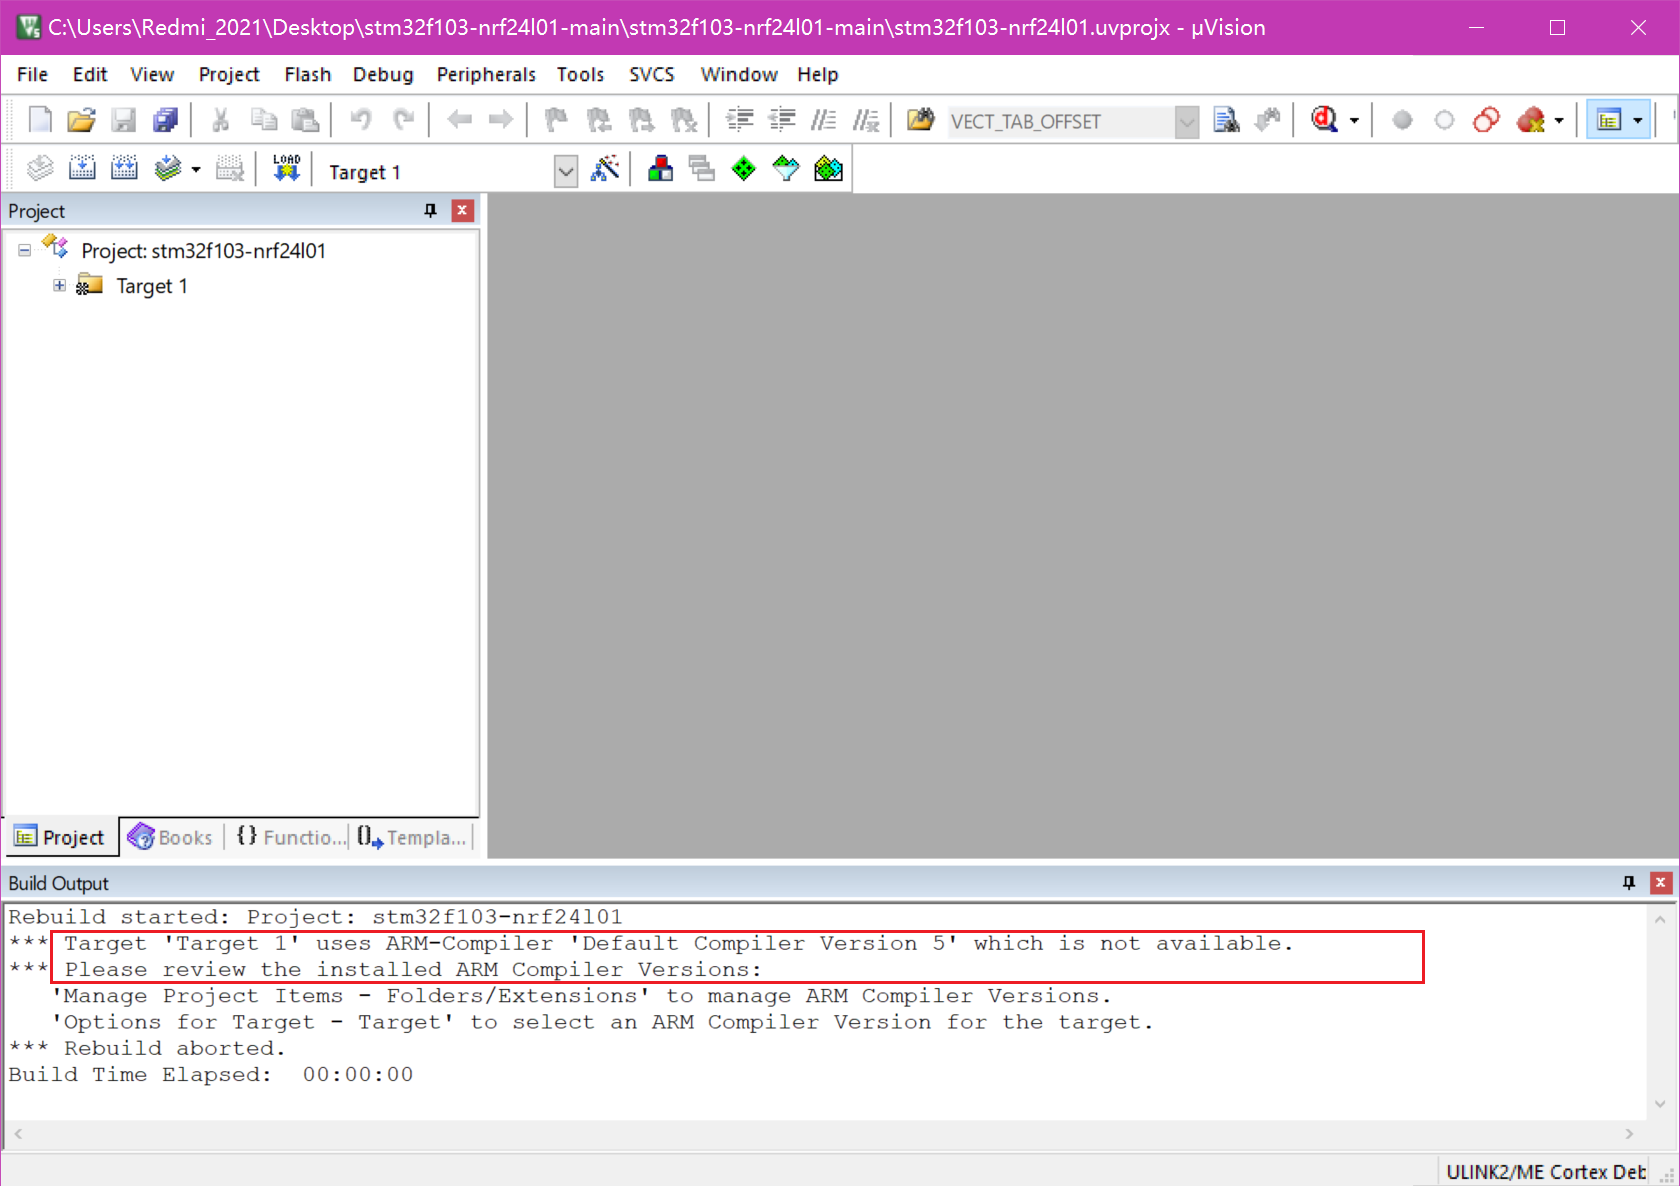The height and width of the screenshot is (1186, 1680).
Task: Click the 'Rebuild aborted.' output line
Action: (x=147, y=1048)
